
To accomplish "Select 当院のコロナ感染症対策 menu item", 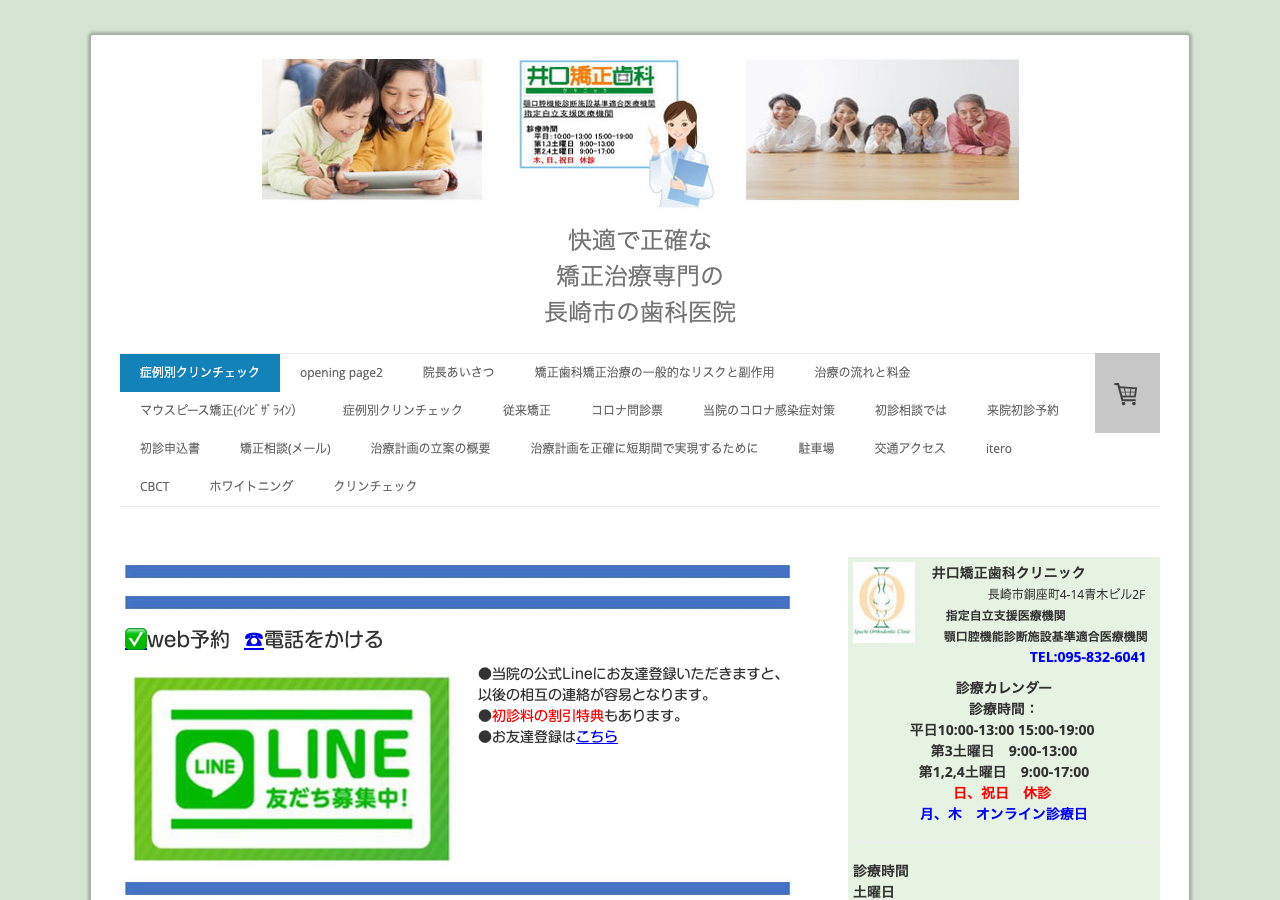I will click(769, 410).
